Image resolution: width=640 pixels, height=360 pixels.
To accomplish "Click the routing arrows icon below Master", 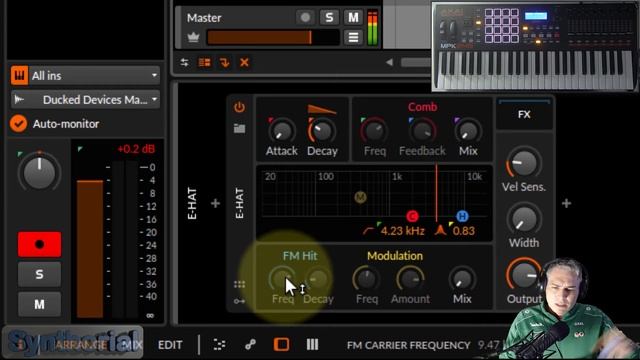I will click(184, 62).
